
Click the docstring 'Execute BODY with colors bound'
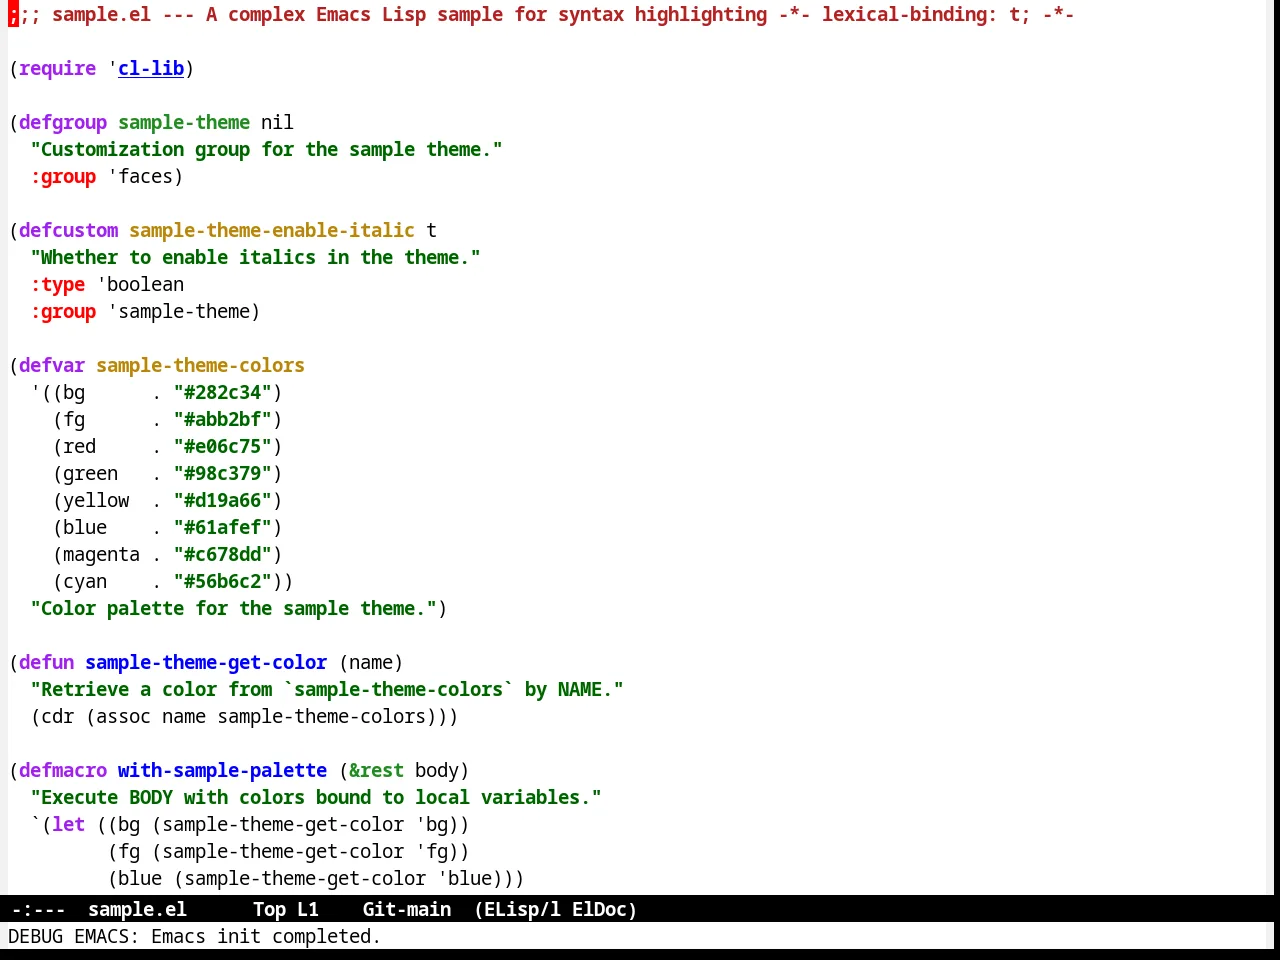pos(316,797)
